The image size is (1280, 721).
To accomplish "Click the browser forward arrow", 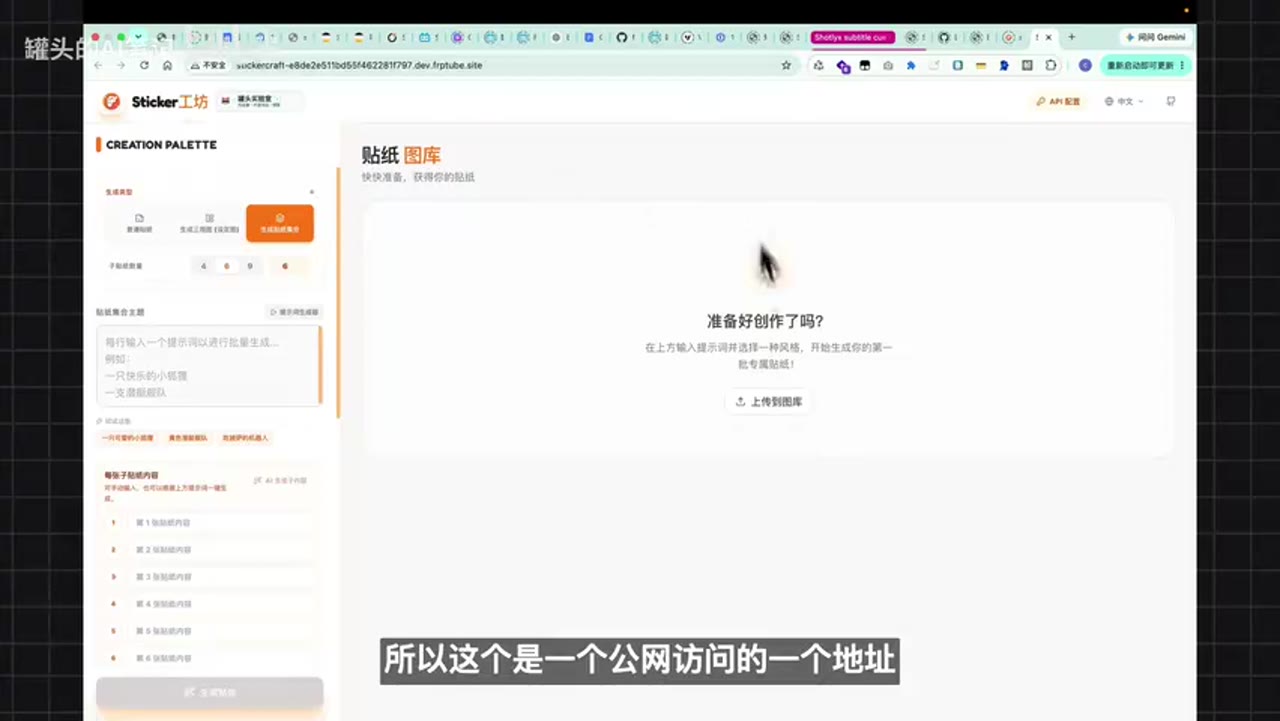I will coord(121,65).
